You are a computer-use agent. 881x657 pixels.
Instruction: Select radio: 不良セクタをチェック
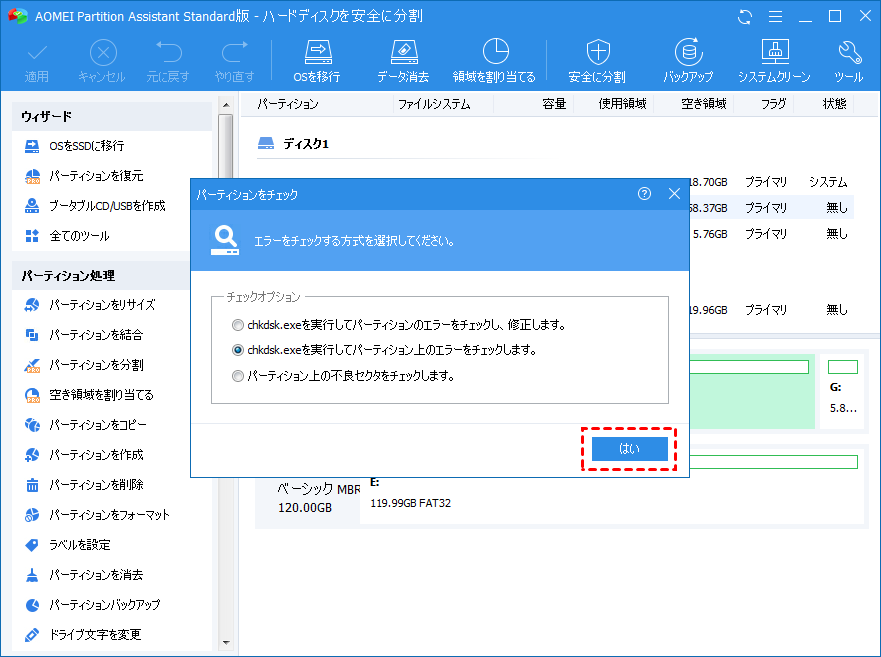click(238, 376)
